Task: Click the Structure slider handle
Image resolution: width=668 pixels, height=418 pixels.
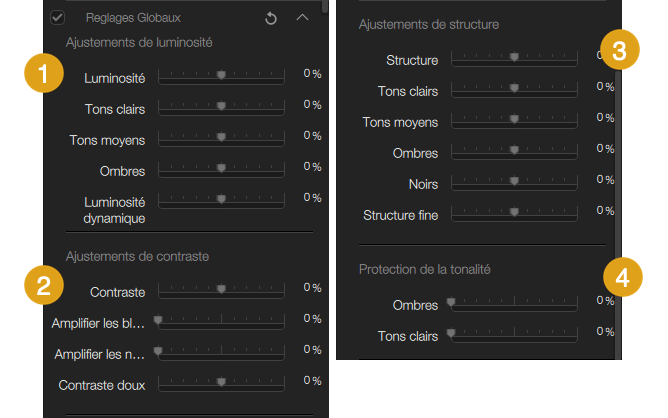Action: (515, 57)
